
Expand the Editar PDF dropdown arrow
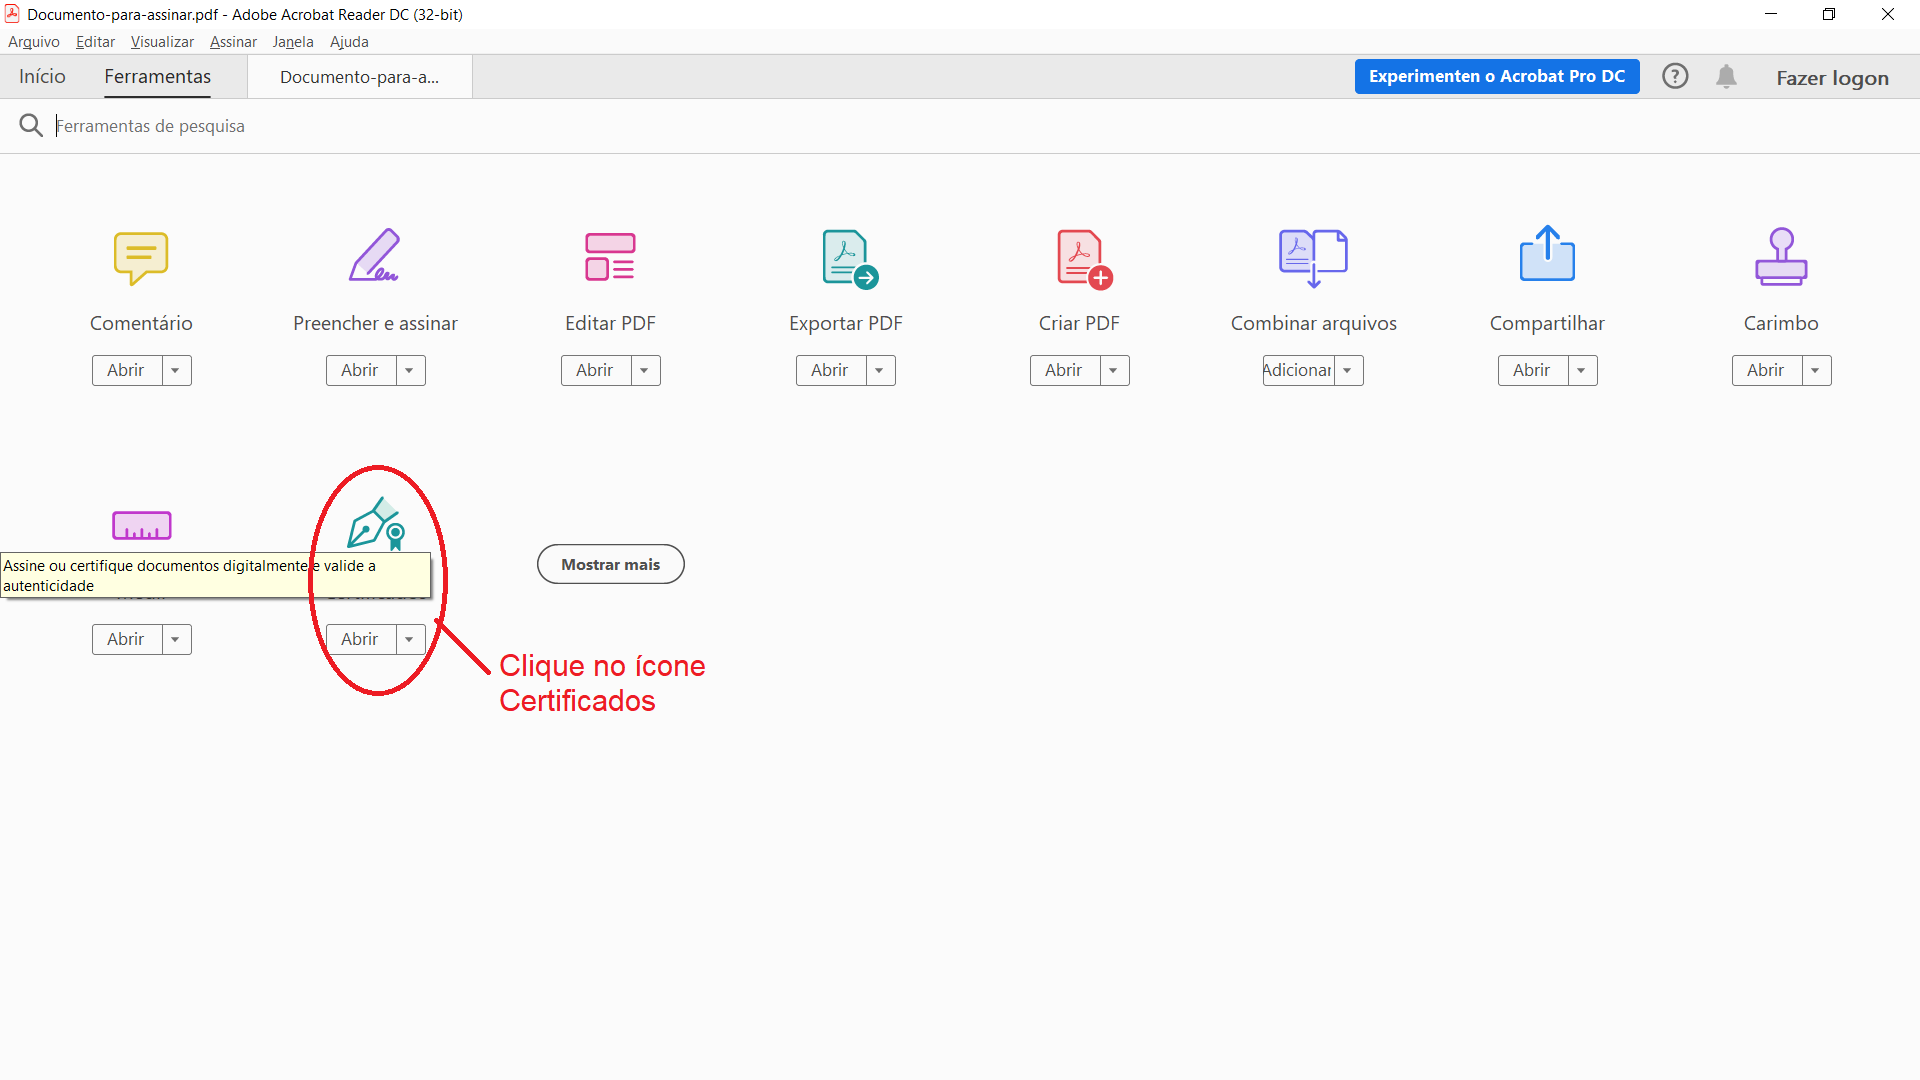645,371
